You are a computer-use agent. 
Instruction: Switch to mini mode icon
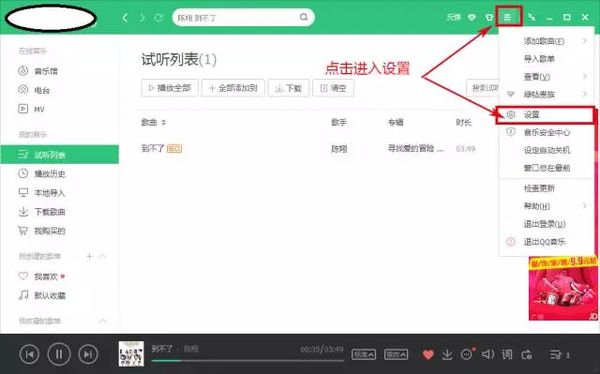coord(532,17)
